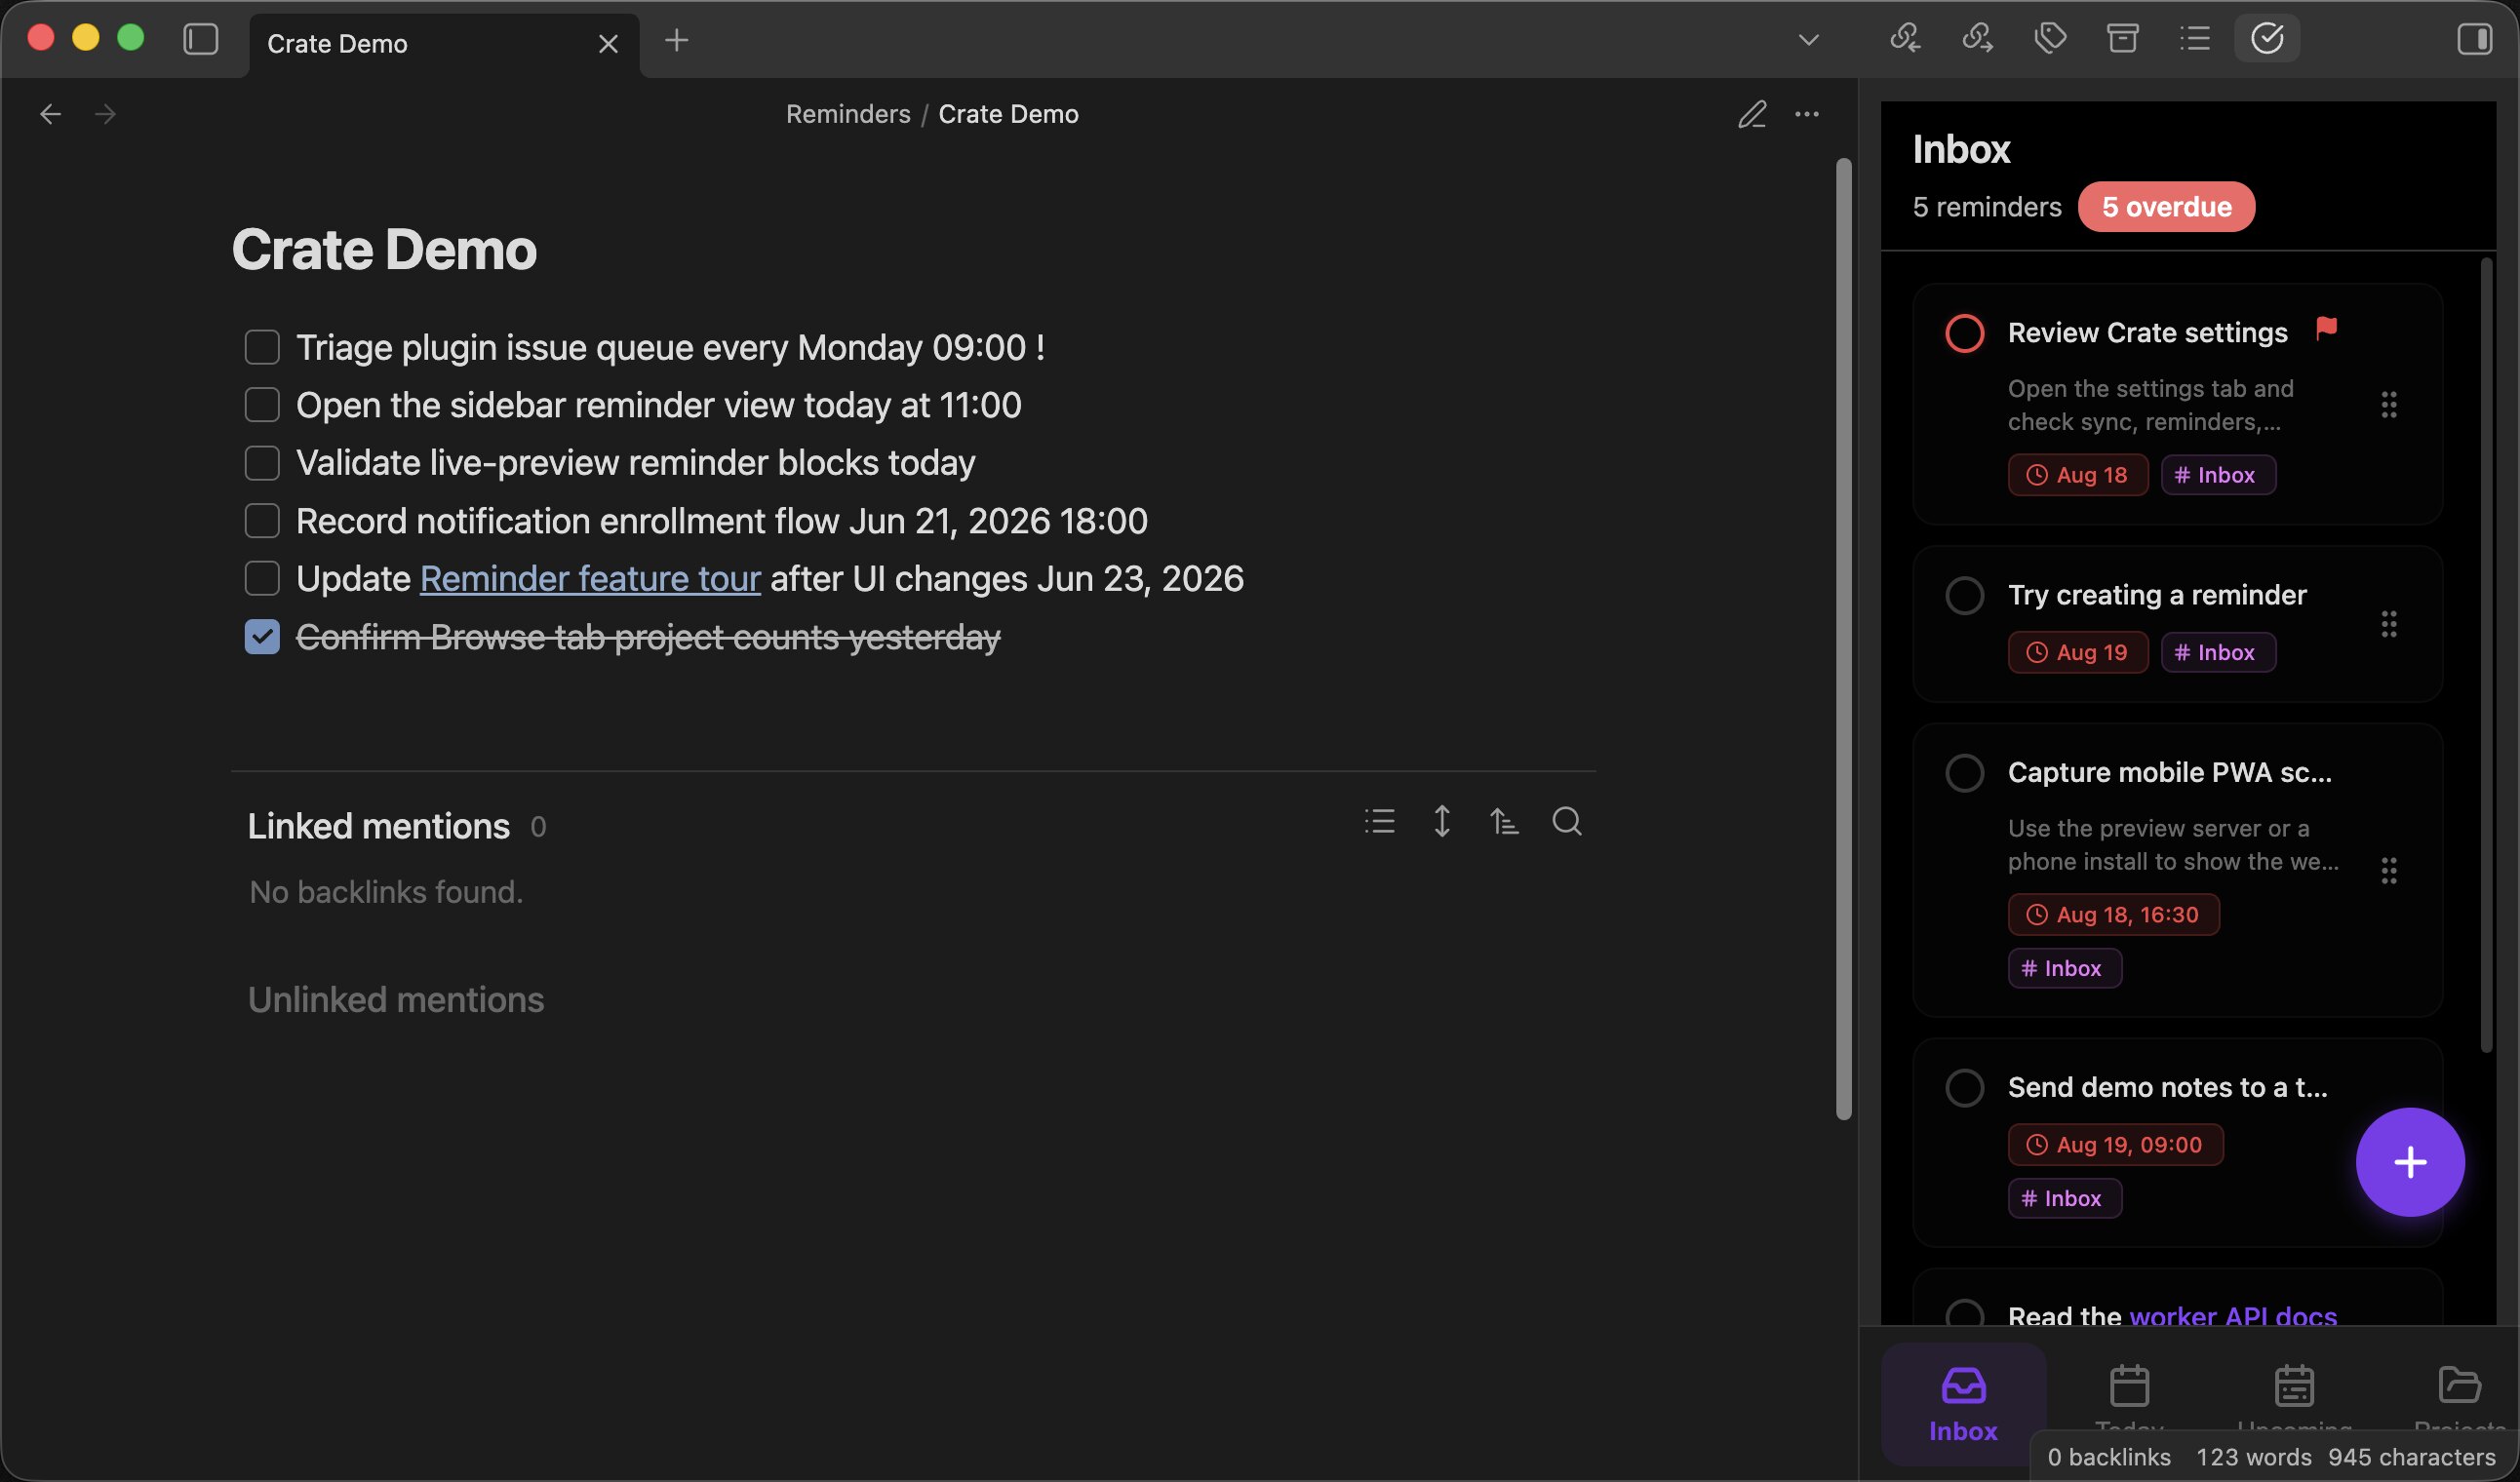Toggle the left sidebar icon
This screenshot has width=2520, height=1482.
point(200,40)
